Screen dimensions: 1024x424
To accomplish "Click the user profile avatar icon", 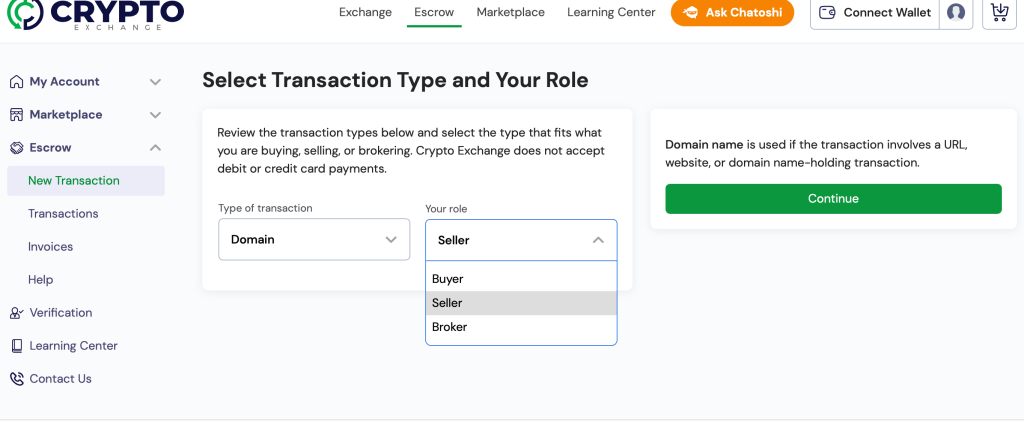I will [x=956, y=13].
